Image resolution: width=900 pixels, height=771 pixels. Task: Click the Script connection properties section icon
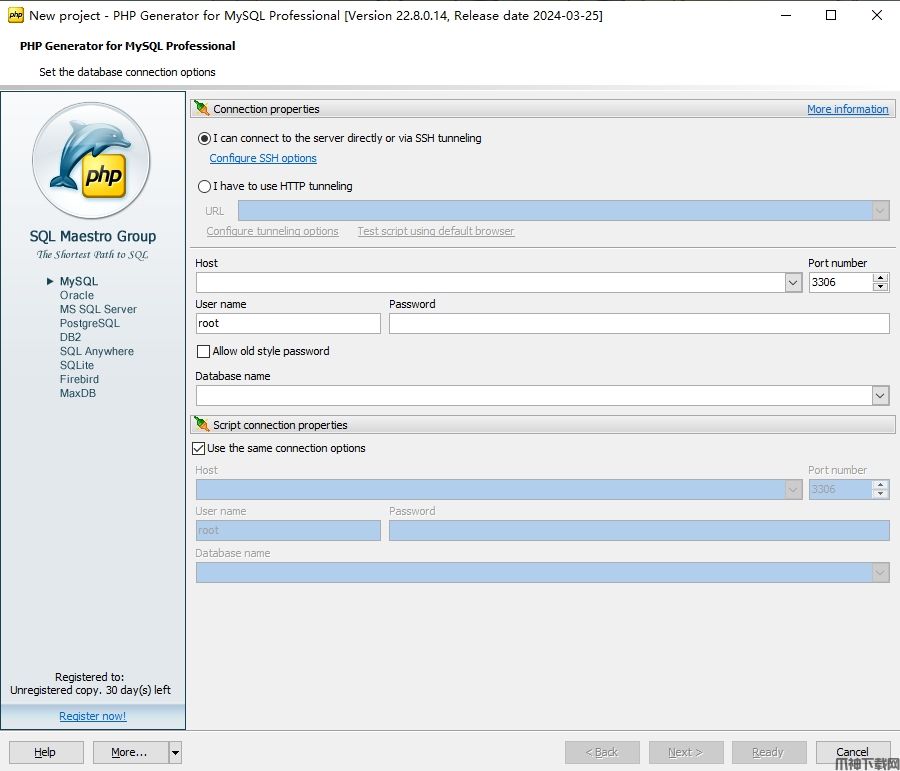pyautogui.click(x=202, y=425)
